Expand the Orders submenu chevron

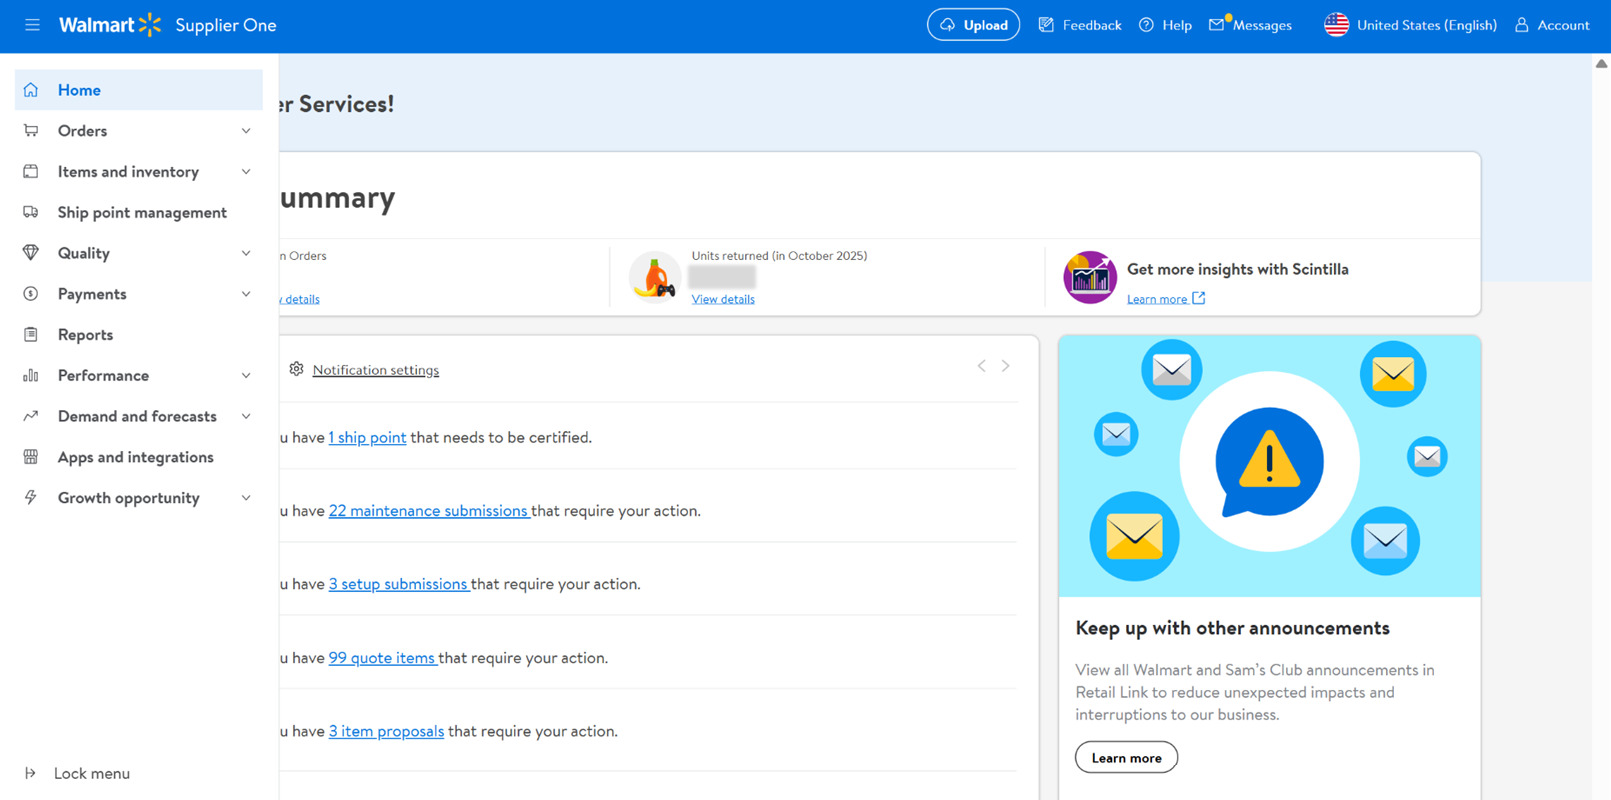coord(246,131)
